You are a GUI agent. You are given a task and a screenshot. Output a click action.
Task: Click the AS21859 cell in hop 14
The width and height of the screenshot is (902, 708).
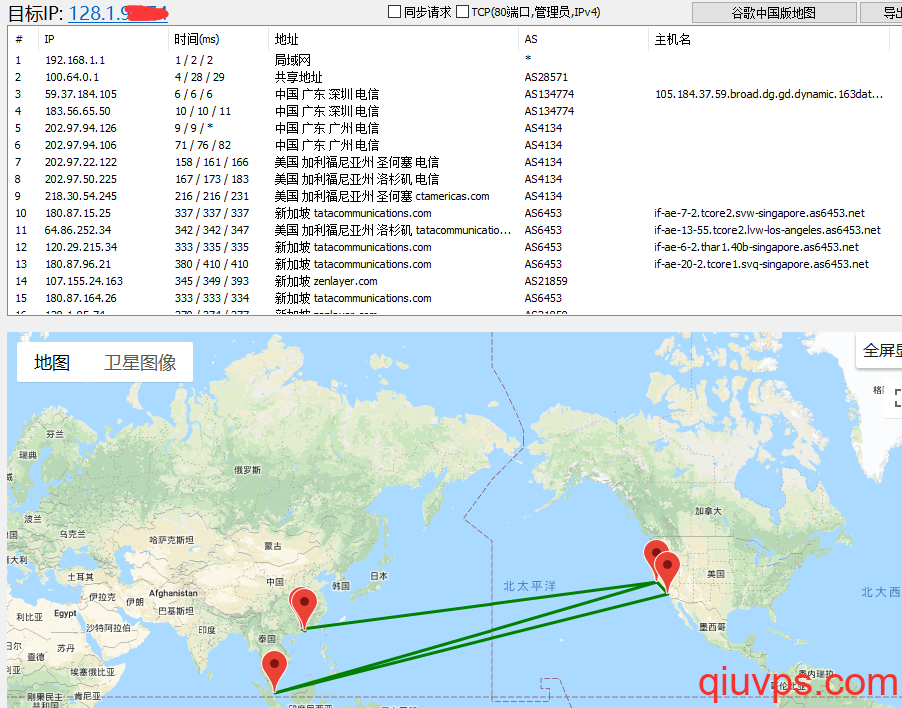[x=546, y=281]
